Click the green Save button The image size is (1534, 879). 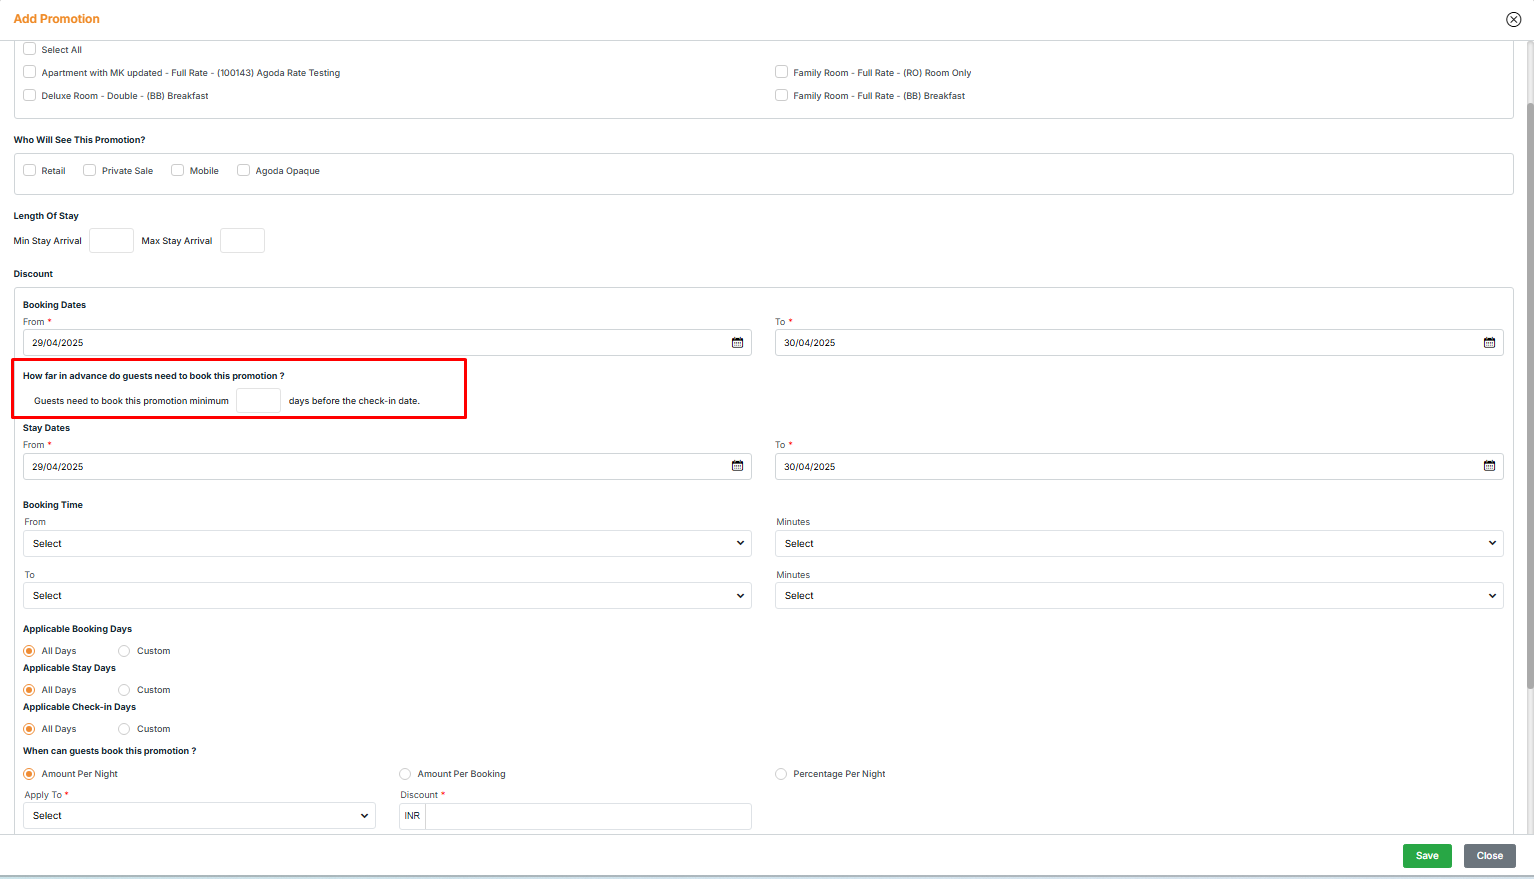coord(1427,856)
